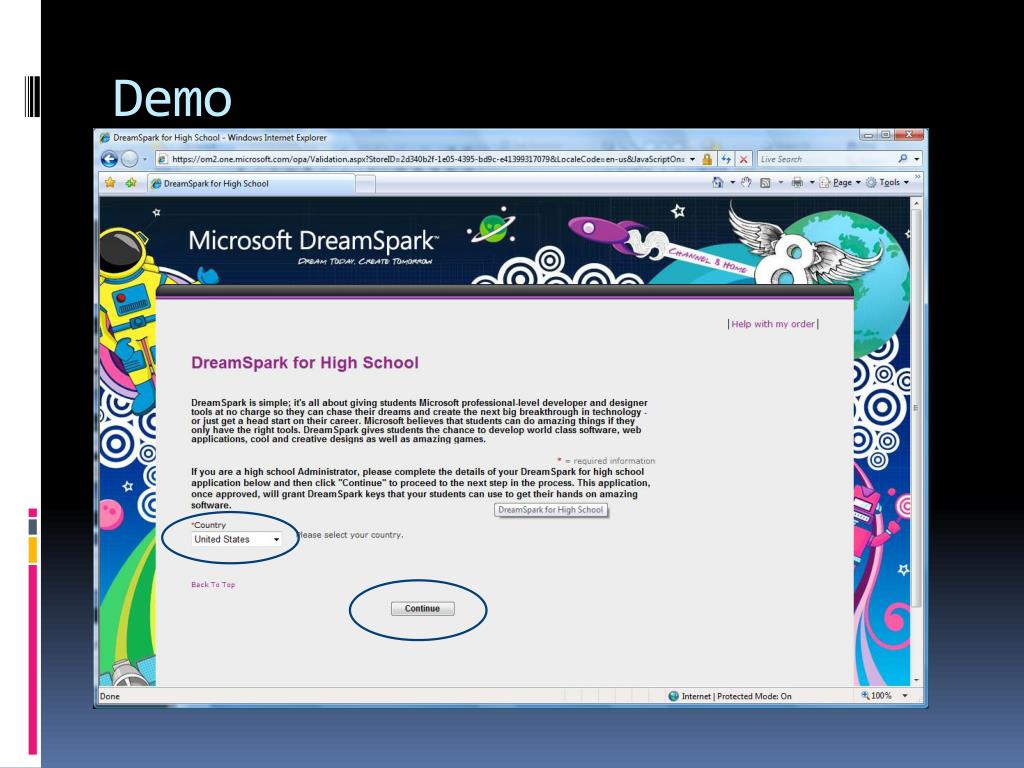The width and height of the screenshot is (1024, 768).
Task: Open the recent pages dropdown arrow
Action: click(144, 159)
